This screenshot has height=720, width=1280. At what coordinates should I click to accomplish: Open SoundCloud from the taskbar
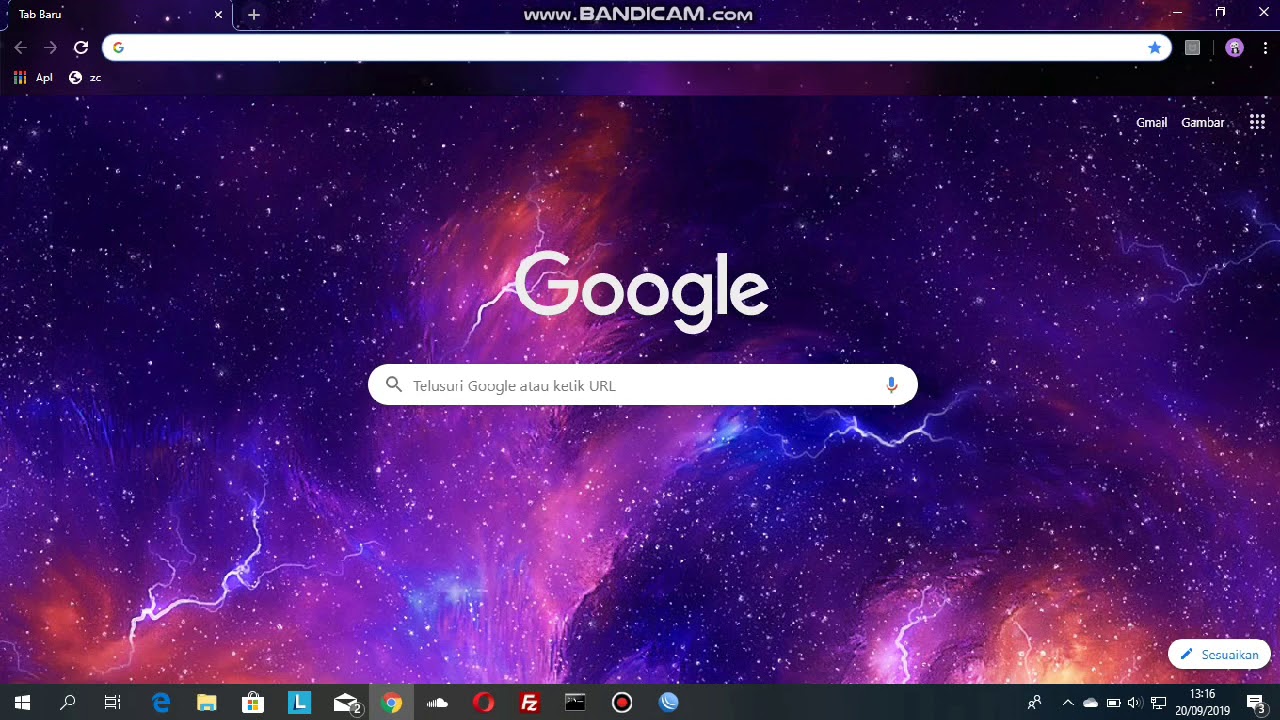click(x=437, y=703)
